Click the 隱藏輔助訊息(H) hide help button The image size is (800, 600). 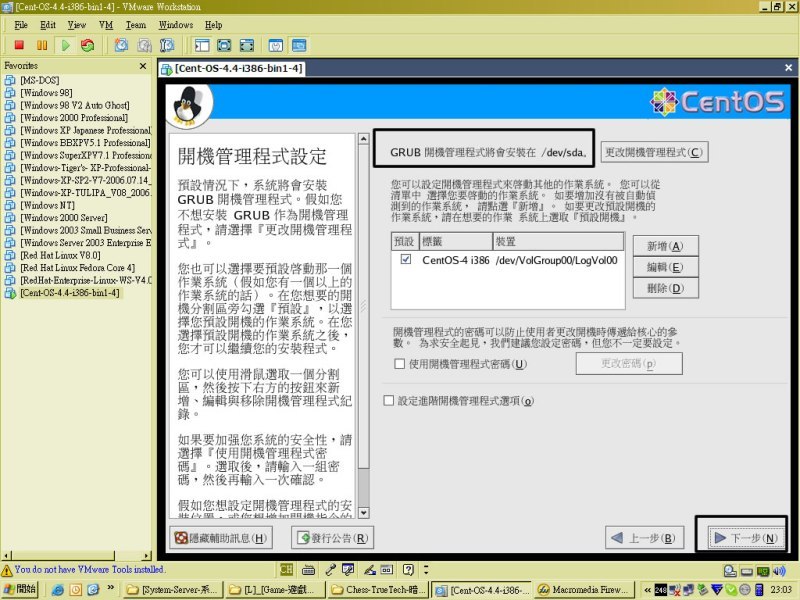pos(220,538)
